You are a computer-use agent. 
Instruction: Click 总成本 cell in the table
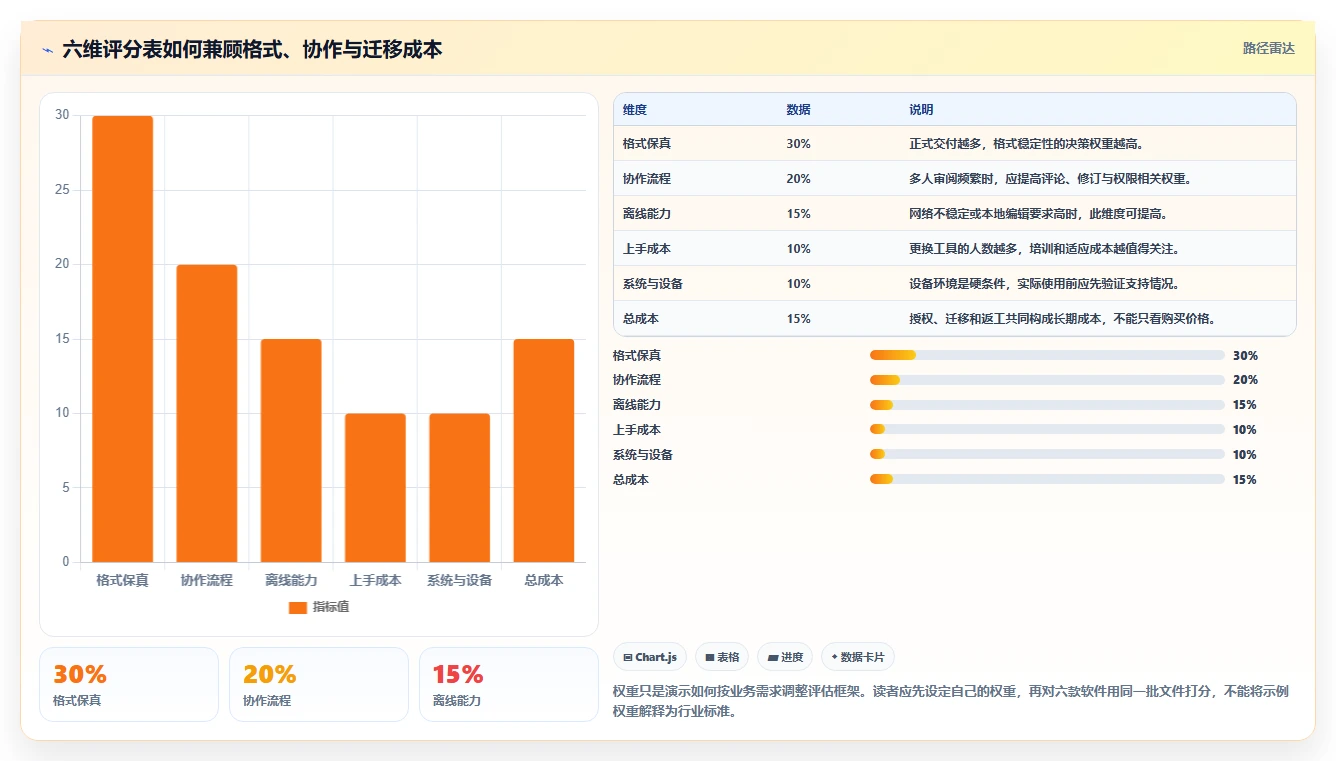pos(641,319)
